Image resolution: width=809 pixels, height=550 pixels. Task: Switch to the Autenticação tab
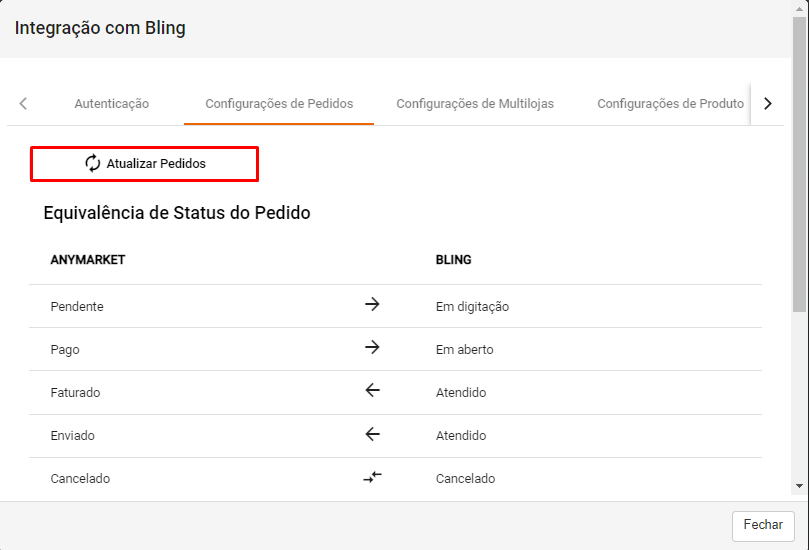(111, 104)
